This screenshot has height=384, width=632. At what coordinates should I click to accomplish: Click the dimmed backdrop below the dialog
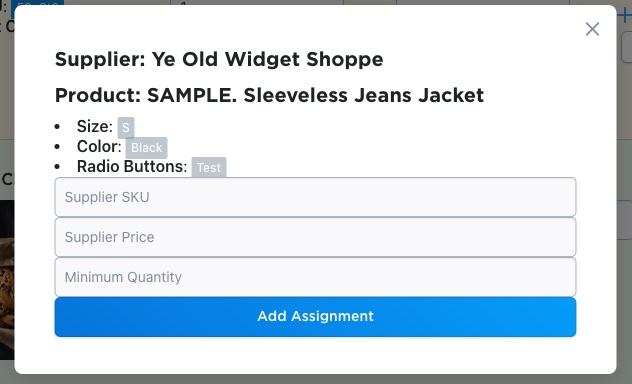click(x=316, y=379)
